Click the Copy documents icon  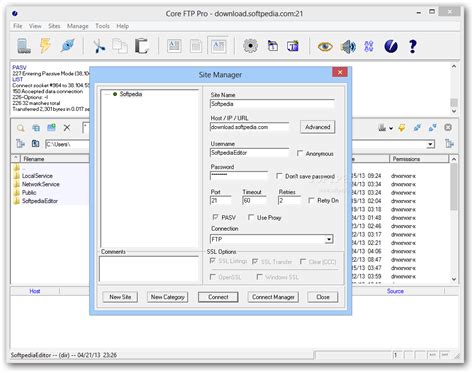120,46
